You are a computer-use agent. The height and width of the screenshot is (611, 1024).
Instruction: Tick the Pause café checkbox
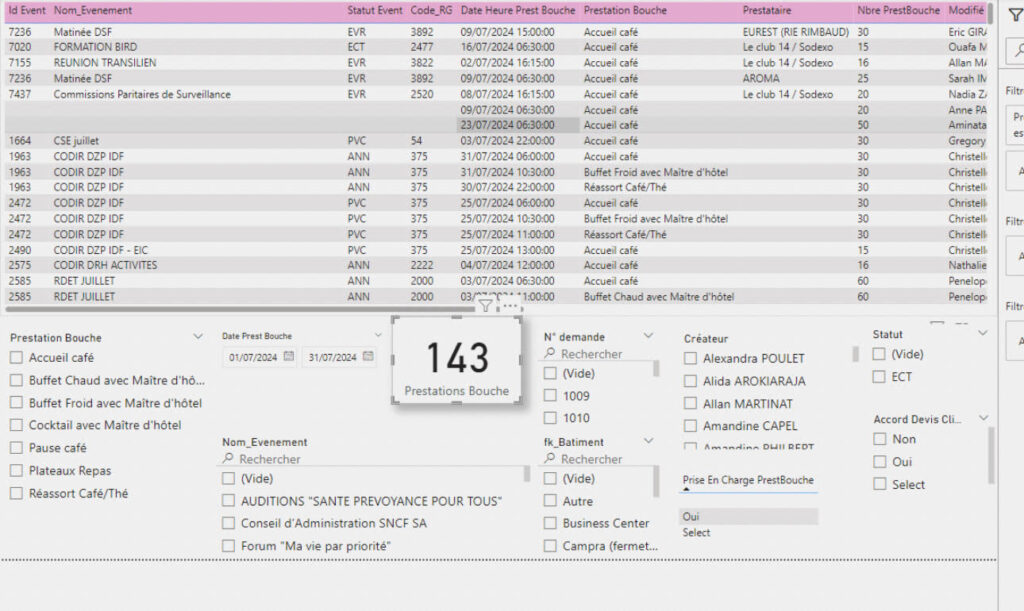pyautogui.click(x=16, y=448)
